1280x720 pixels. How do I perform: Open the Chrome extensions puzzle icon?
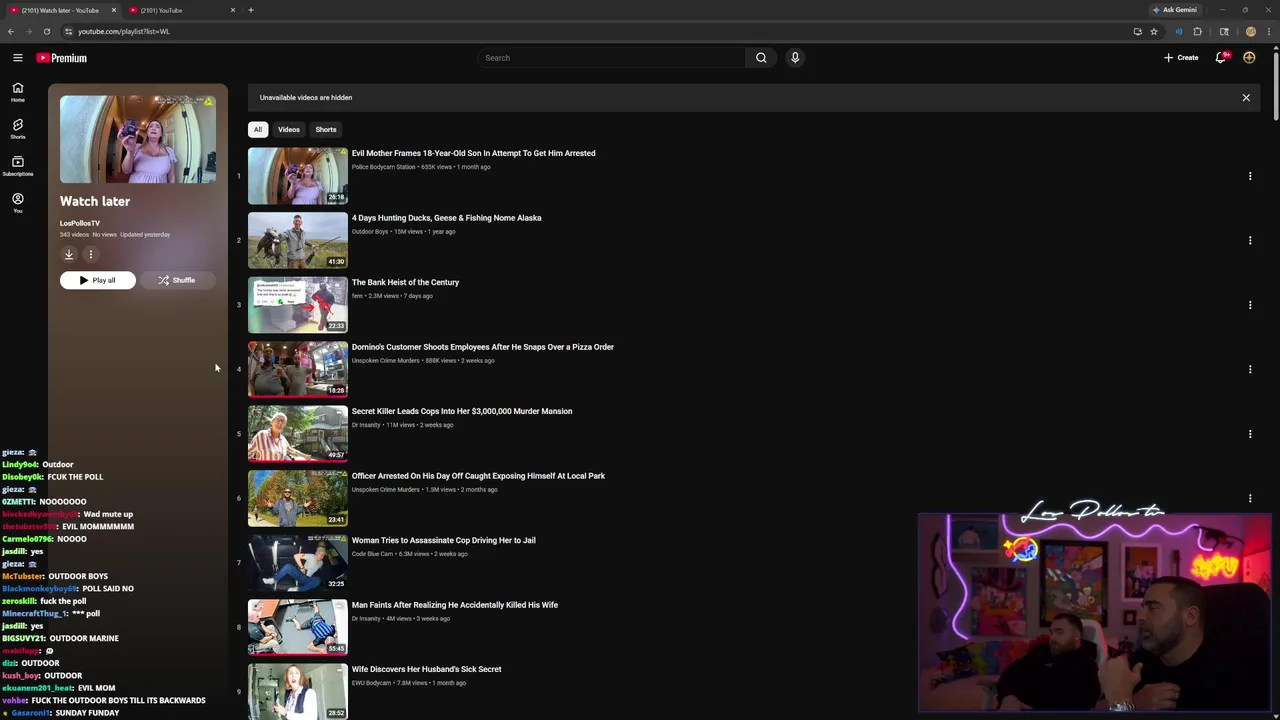tap(1197, 31)
